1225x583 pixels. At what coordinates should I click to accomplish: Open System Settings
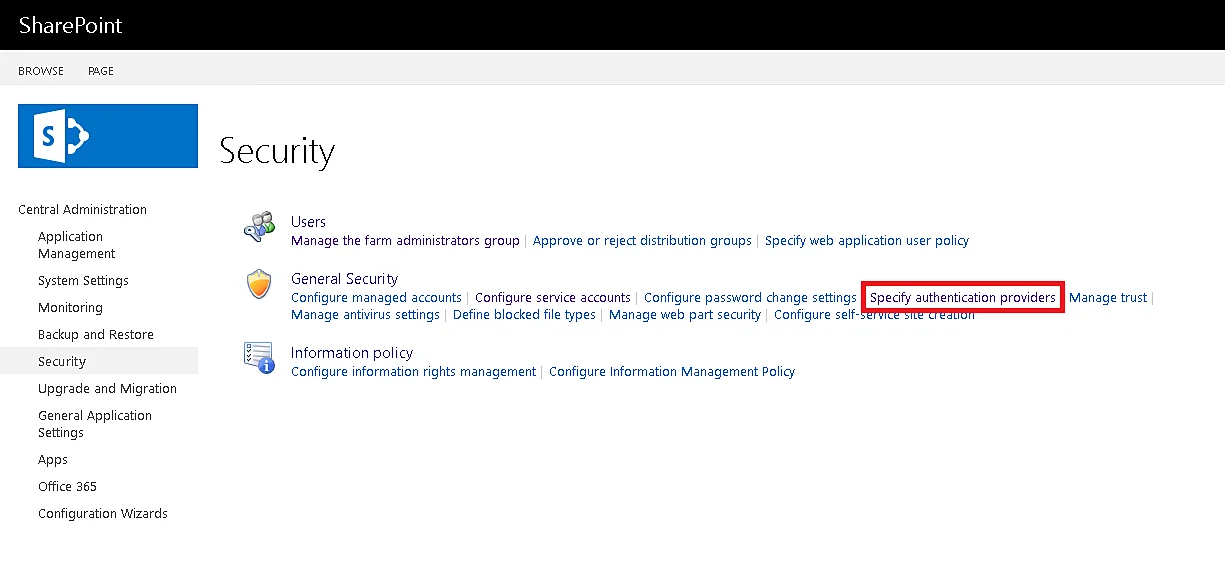pos(83,280)
